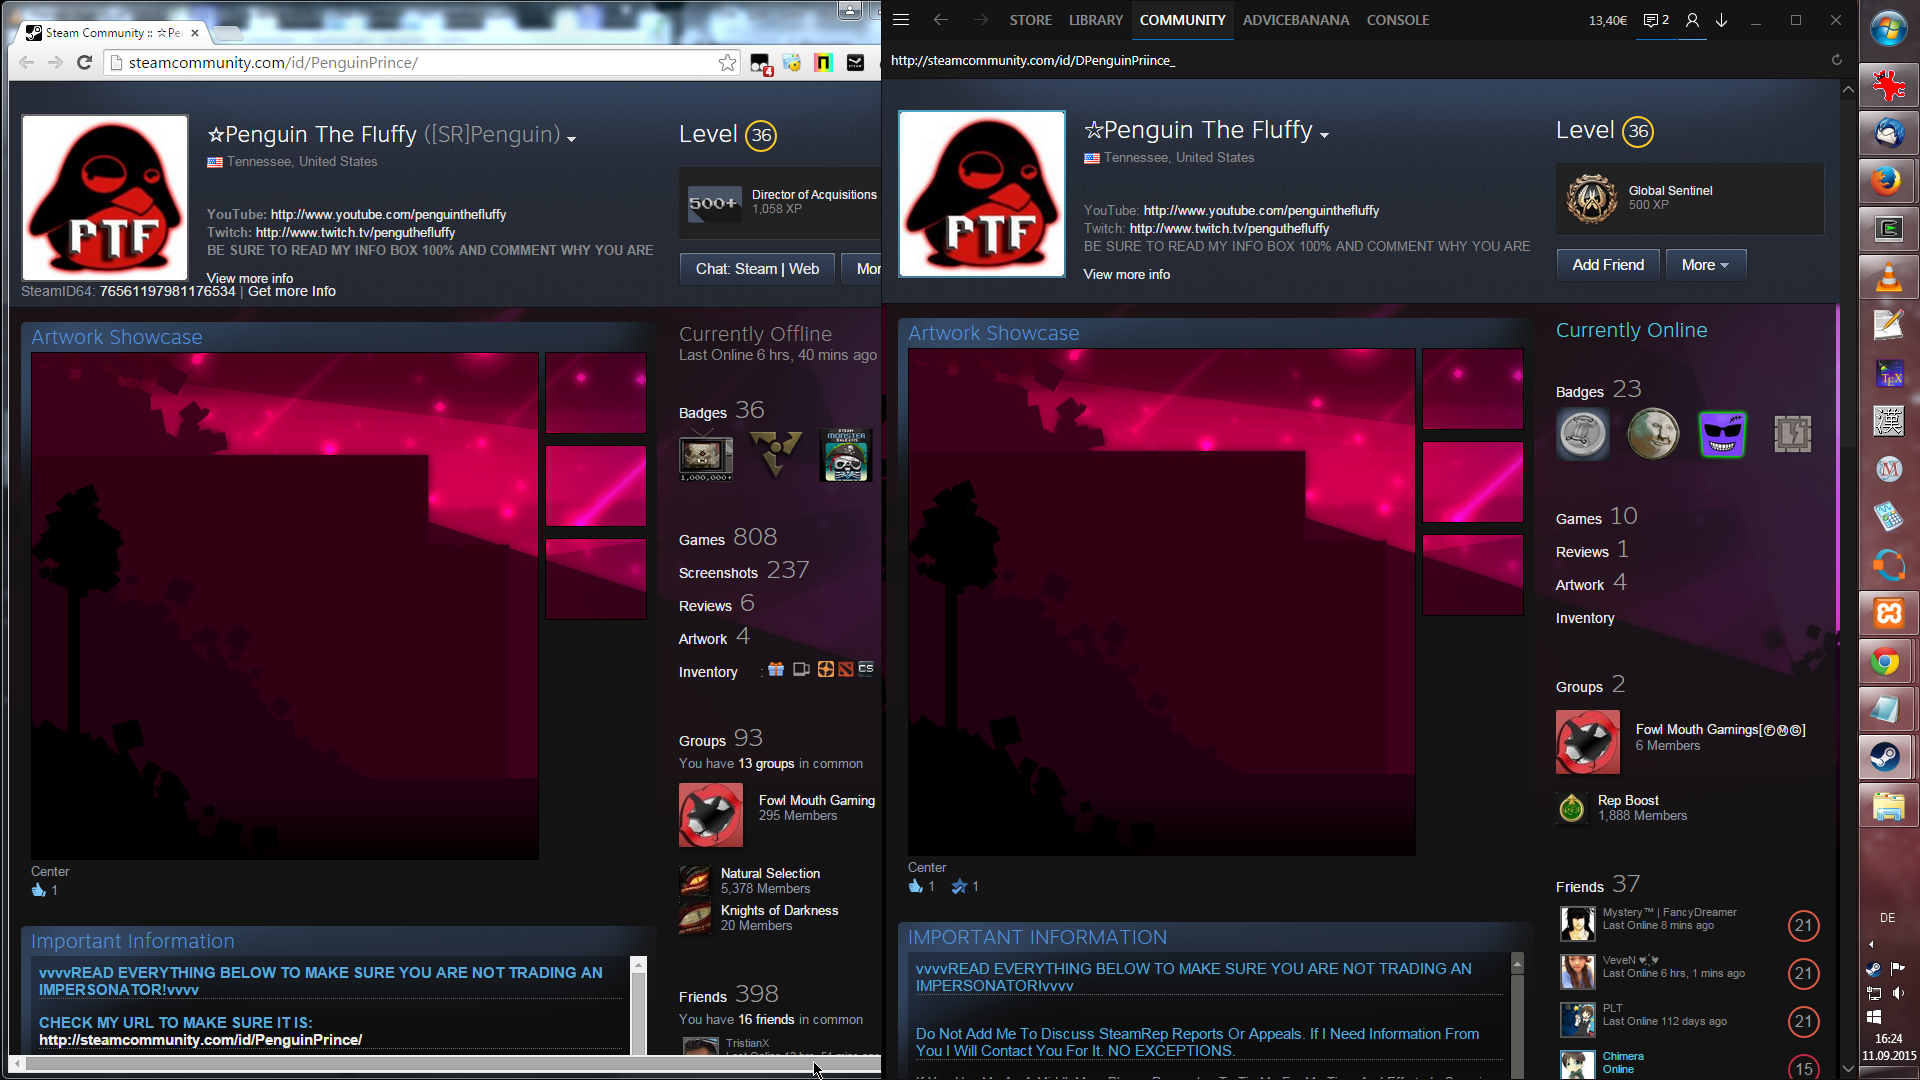Open Steam downloads arrow icon
Screen dimensions: 1920x1080
tap(1721, 20)
